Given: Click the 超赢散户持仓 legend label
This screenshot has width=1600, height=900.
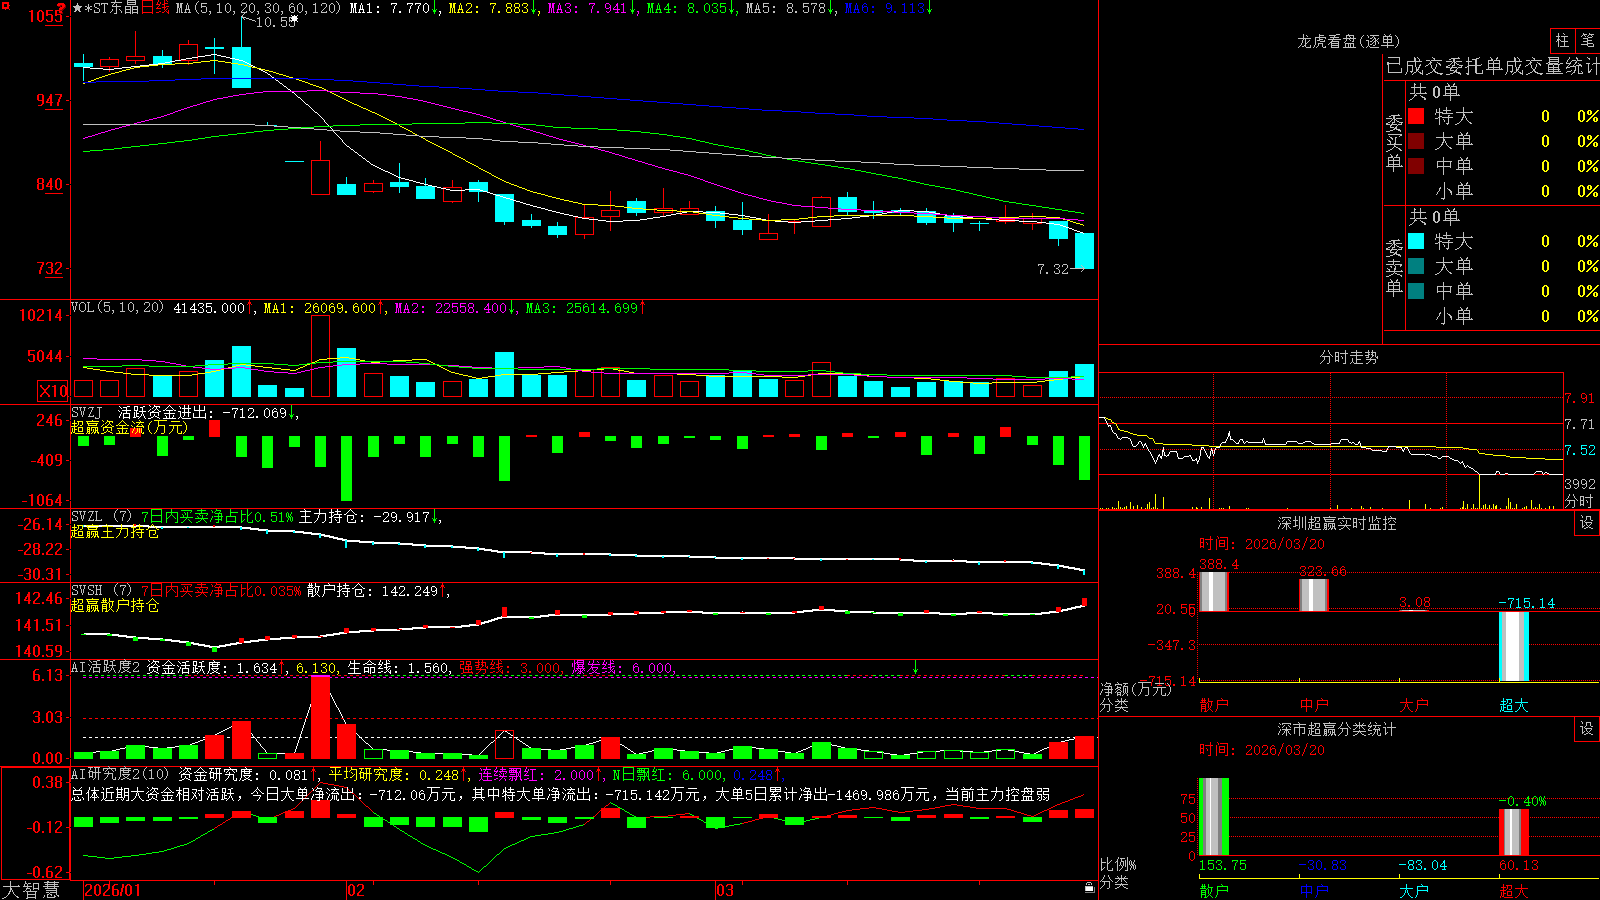Looking at the screenshot, I should point(114,606).
